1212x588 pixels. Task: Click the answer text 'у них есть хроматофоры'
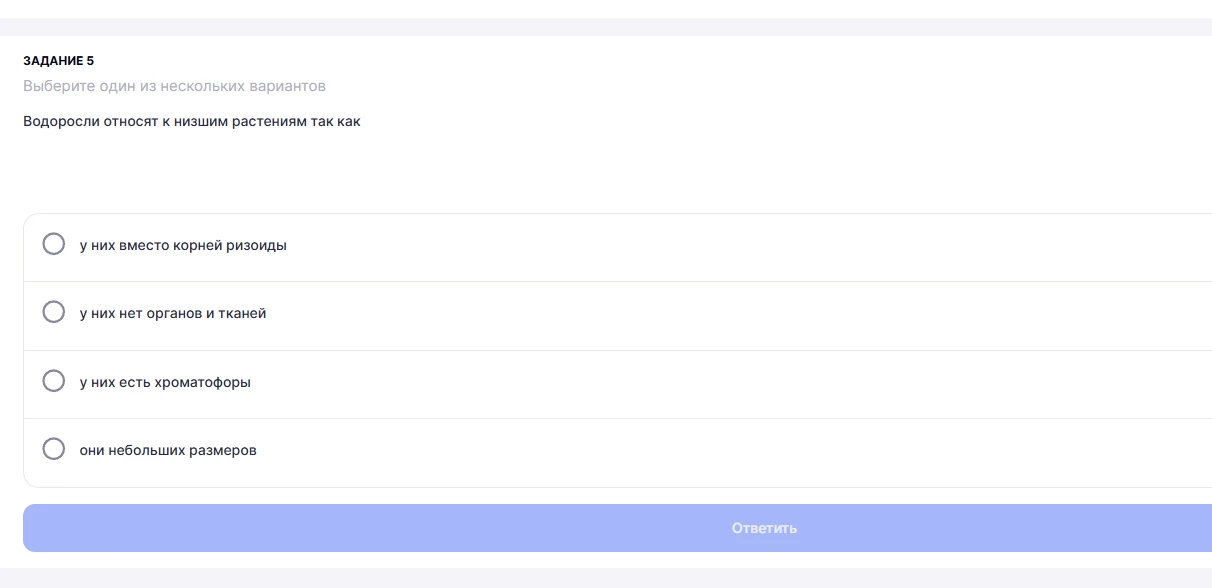(165, 382)
